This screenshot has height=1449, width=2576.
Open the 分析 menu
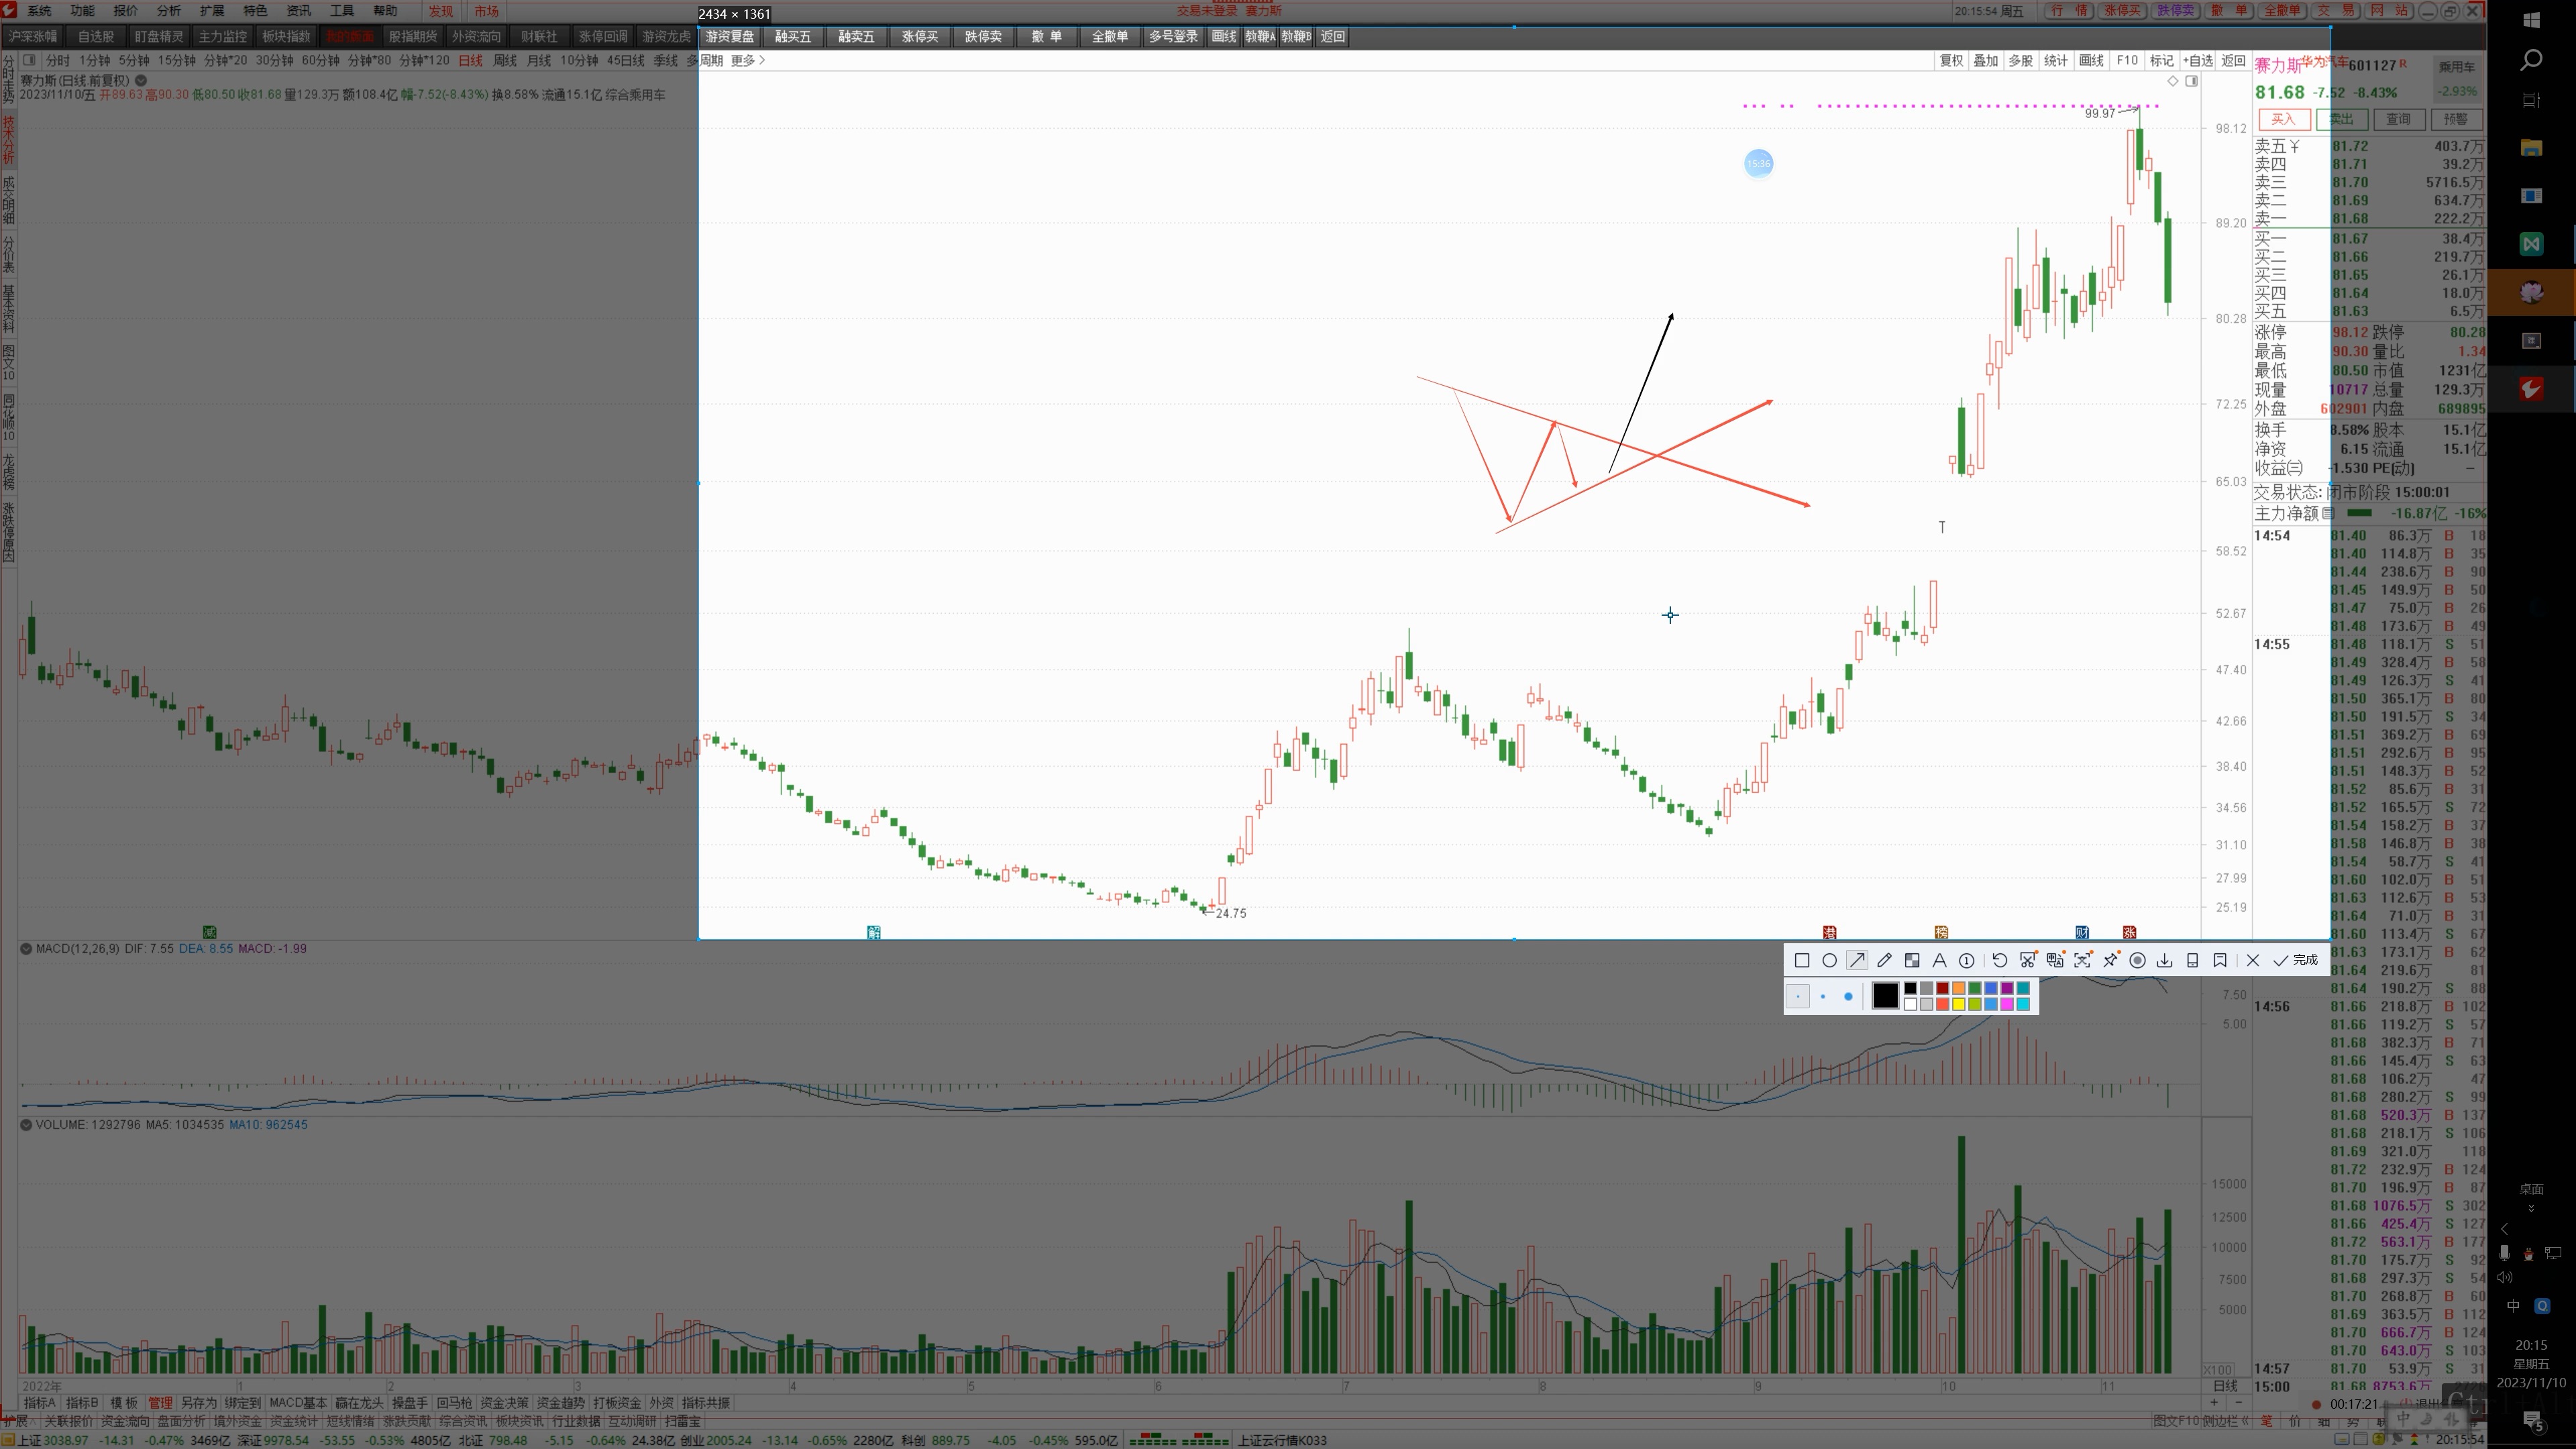click(x=168, y=11)
